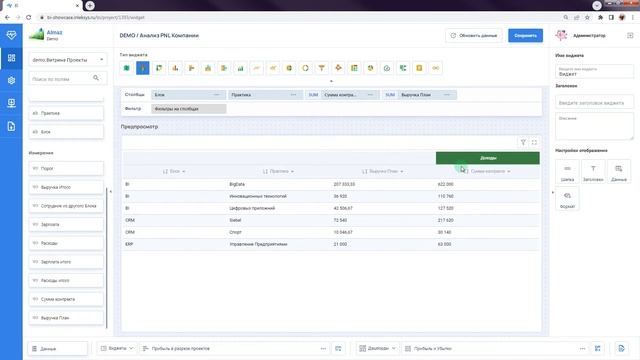Open the Виджеты dropdown in bottom bar
Screen dimensions: 640x360
[x=117, y=349]
